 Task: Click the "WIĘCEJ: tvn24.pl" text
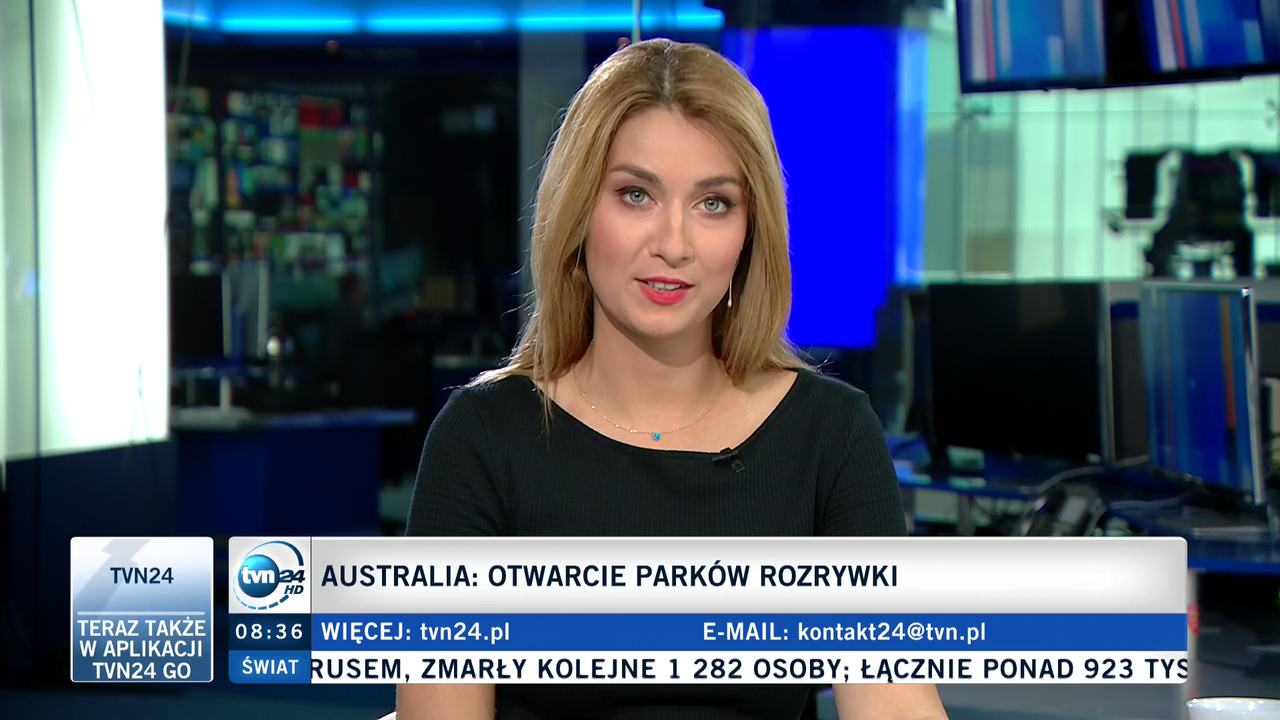pos(415,632)
